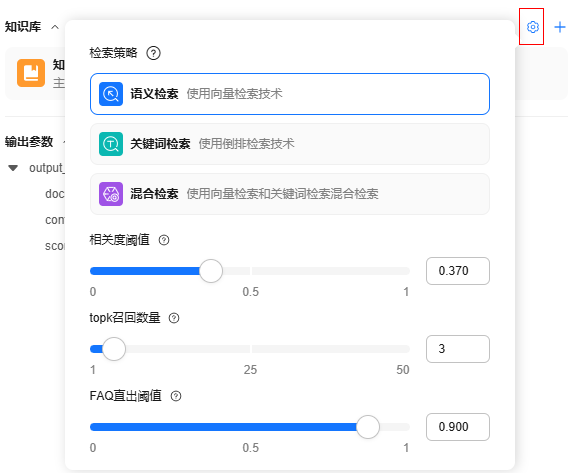Screen dimensions: 570x473
Task: Click the purple 混合检索 icon
Action: pyautogui.click(x=111, y=194)
